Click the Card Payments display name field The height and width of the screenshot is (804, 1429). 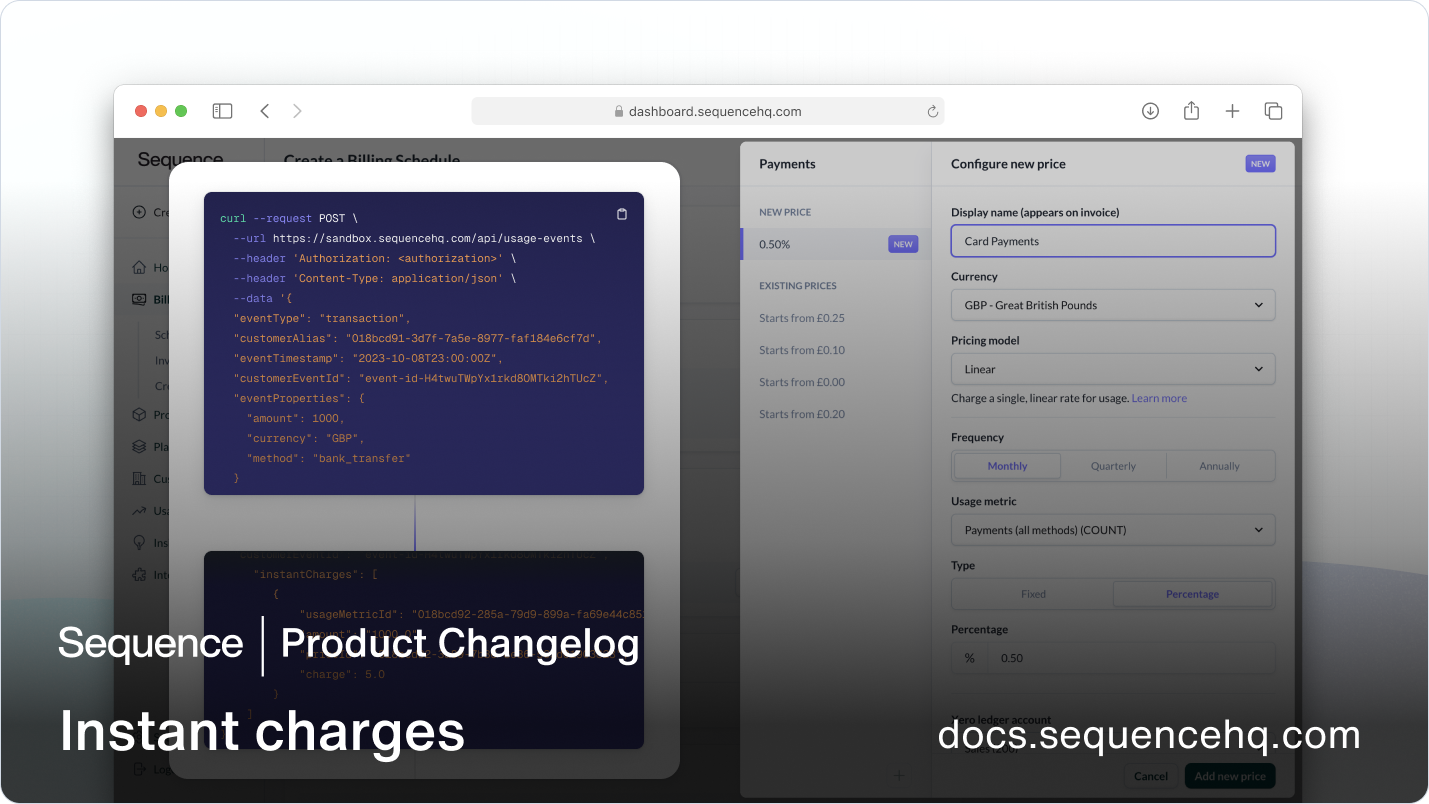(x=1113, y=240)
